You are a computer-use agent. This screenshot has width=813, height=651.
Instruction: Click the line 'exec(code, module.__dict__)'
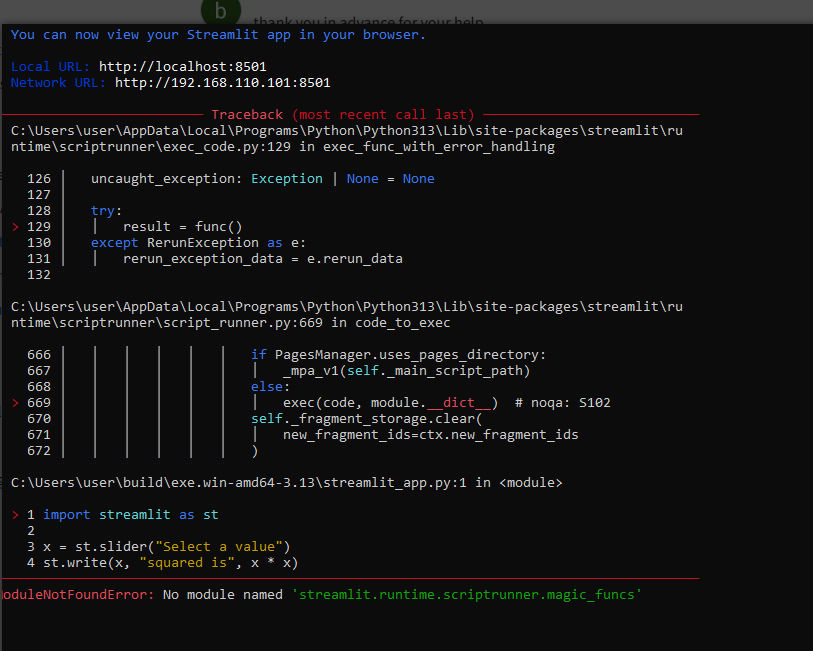[x=390, y=403]
